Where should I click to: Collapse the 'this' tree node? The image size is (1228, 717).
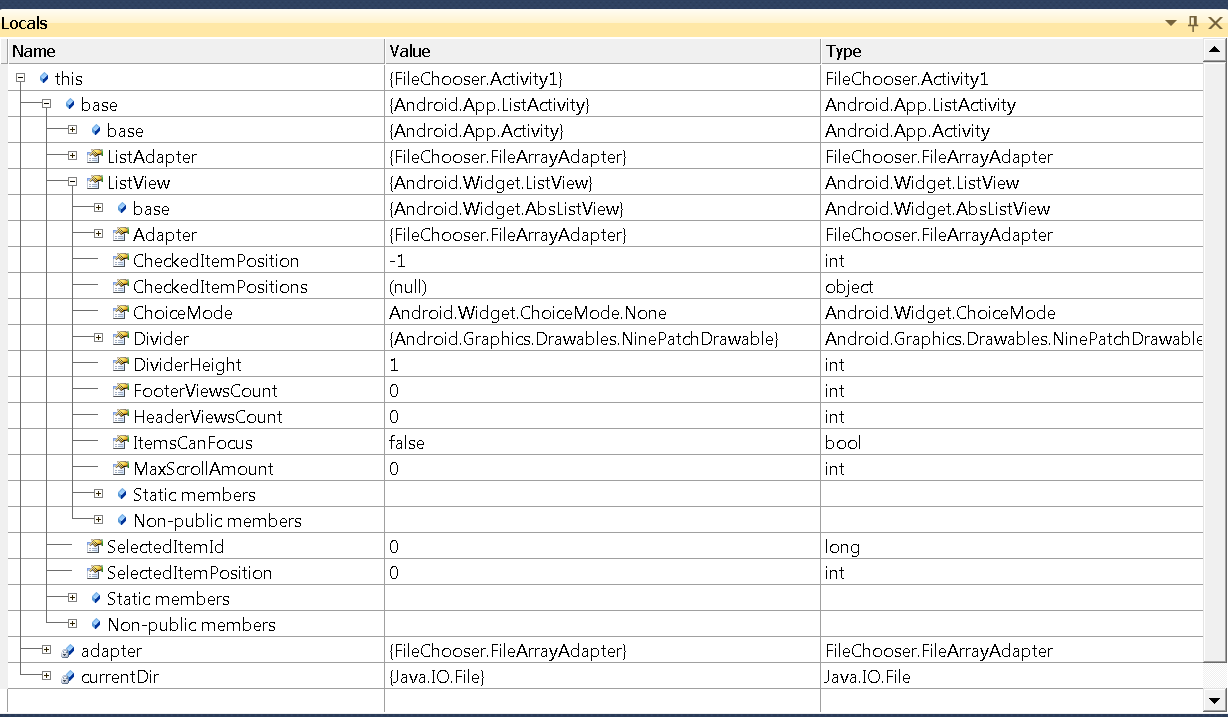[20, 78]
